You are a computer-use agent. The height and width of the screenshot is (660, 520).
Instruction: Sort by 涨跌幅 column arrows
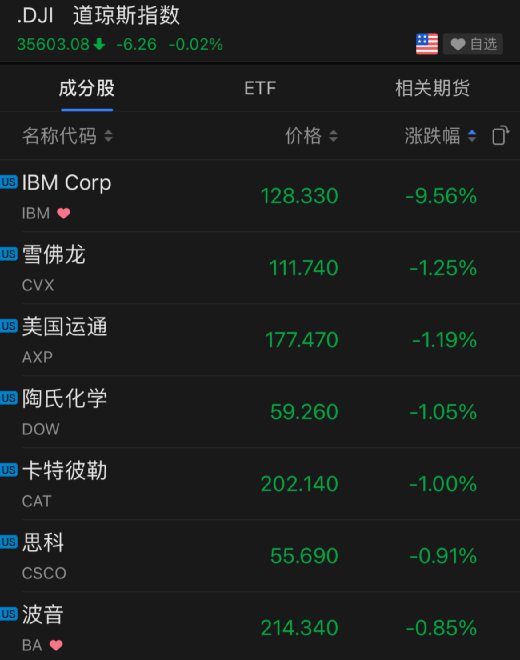click(x=472, y=136)
